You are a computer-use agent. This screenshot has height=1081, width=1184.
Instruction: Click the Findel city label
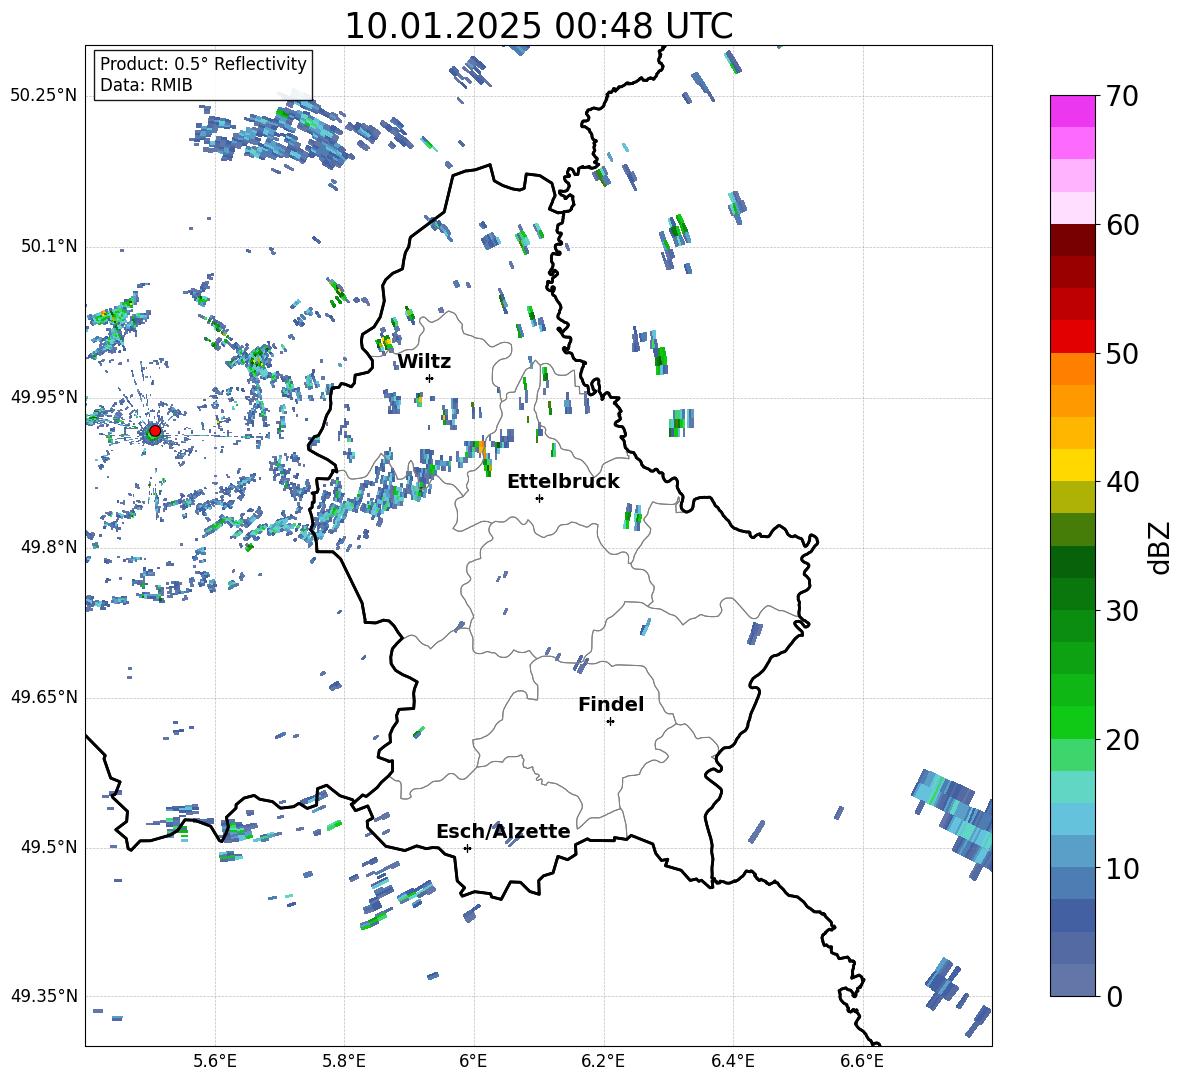(x=611, y=704)
